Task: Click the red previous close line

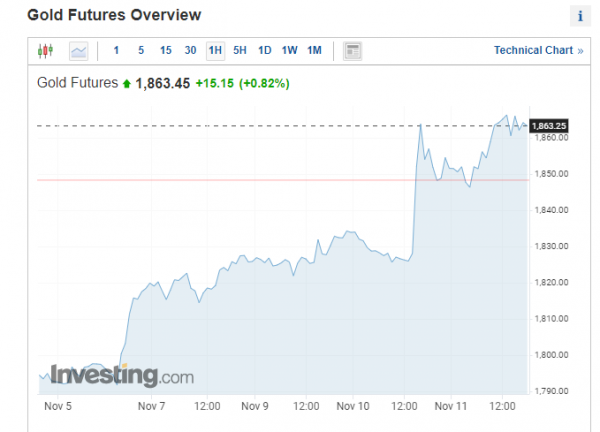Action: (x=283, y=180)
